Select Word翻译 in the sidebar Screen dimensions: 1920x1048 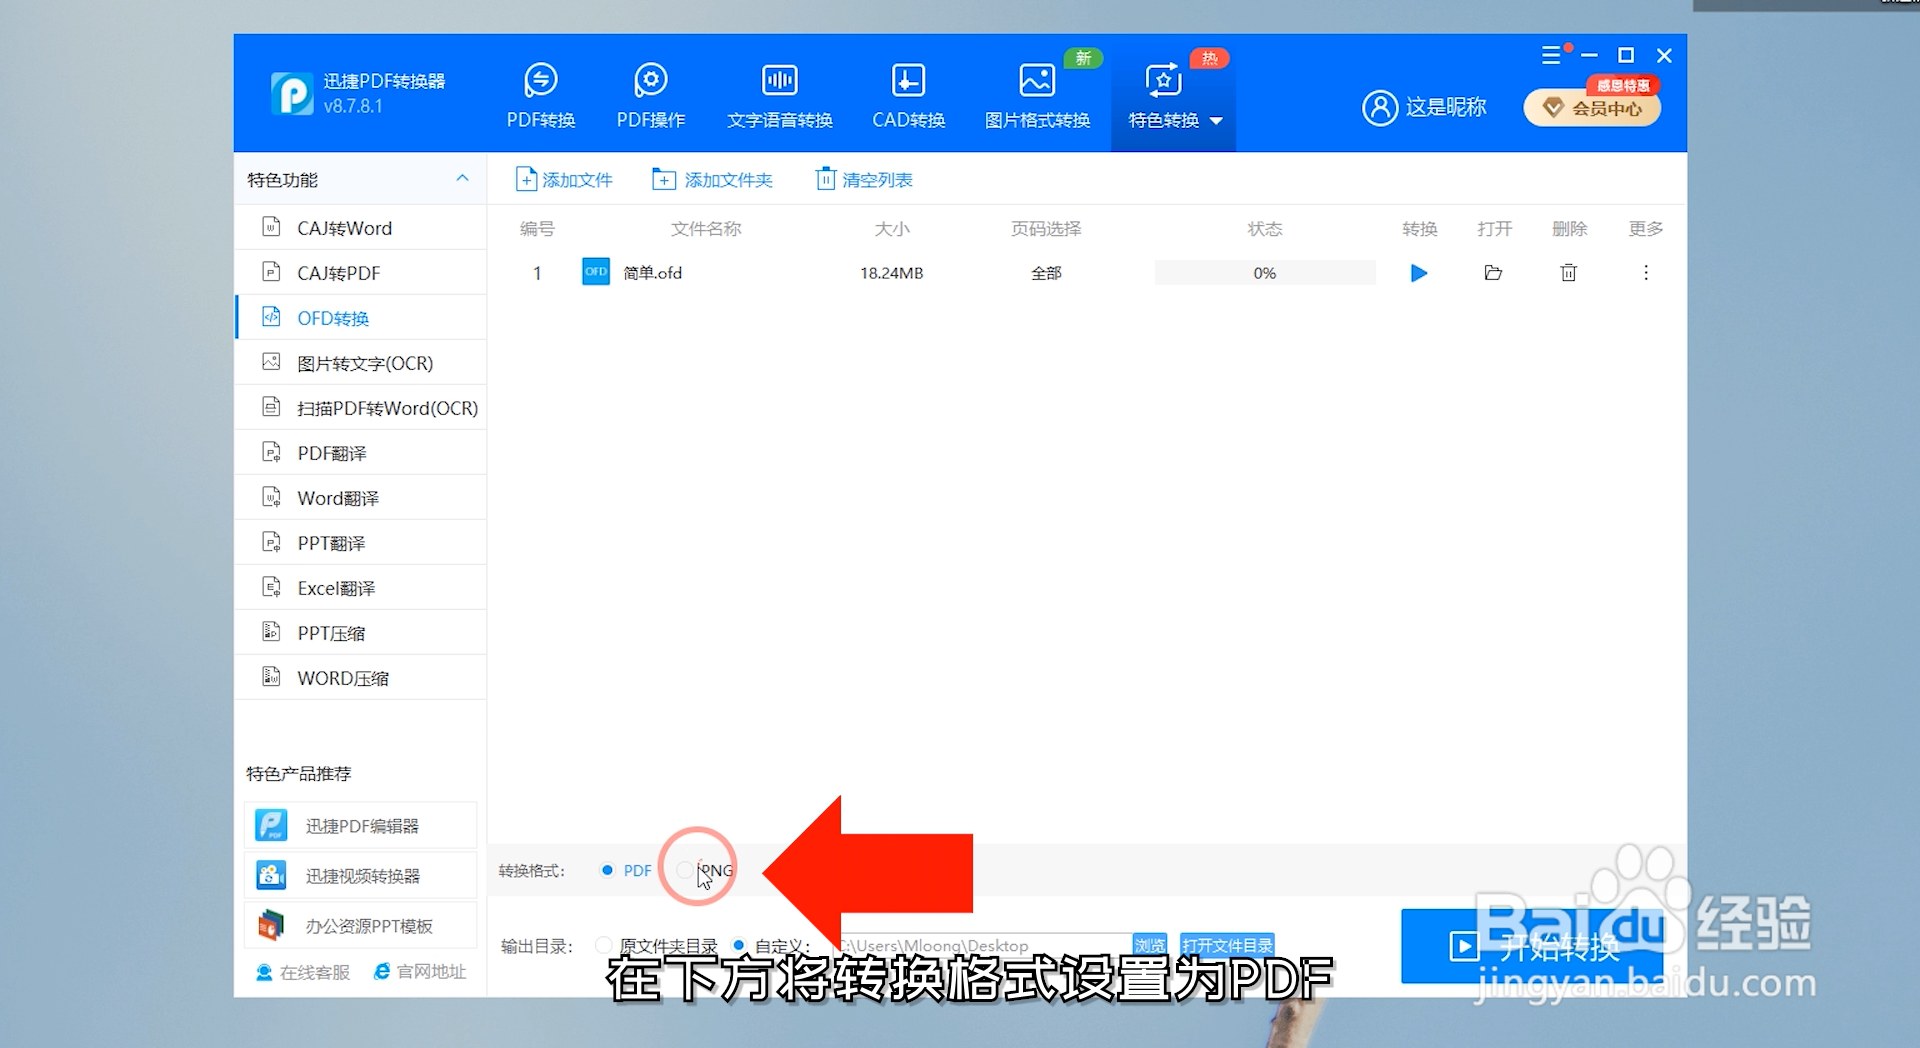(361, 498)
